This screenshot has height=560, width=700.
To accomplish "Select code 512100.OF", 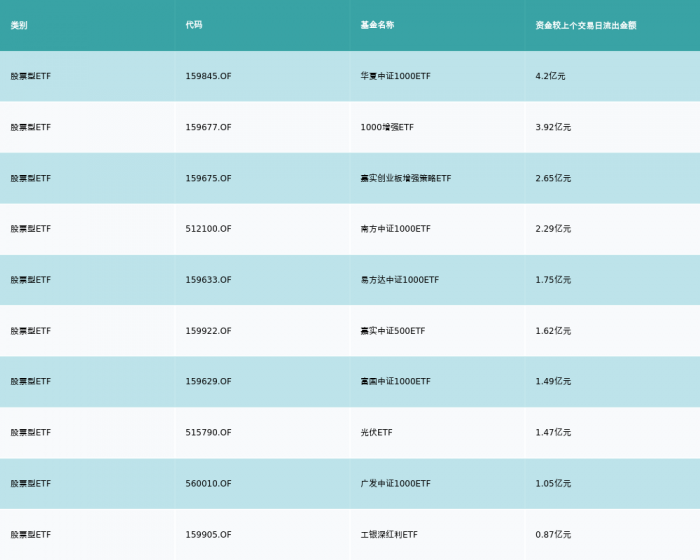I will 208,229.
